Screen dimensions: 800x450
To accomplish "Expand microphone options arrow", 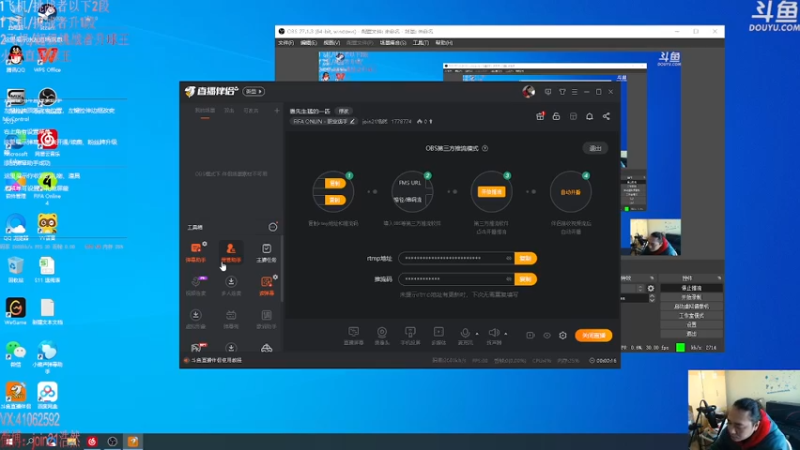I will (x=477, y=334).
